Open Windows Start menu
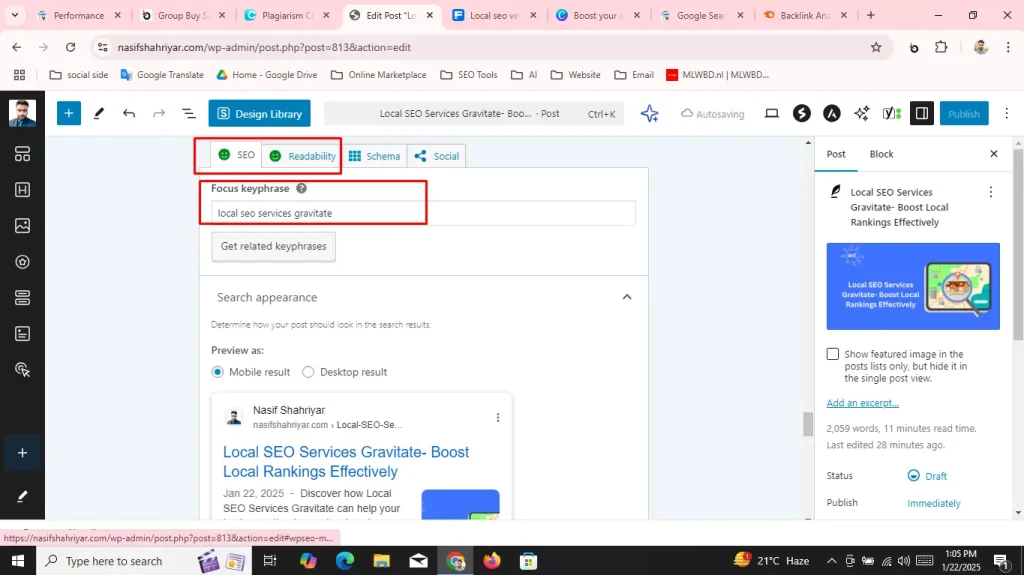The image size is (1024, 575). (x=18, y=561)
